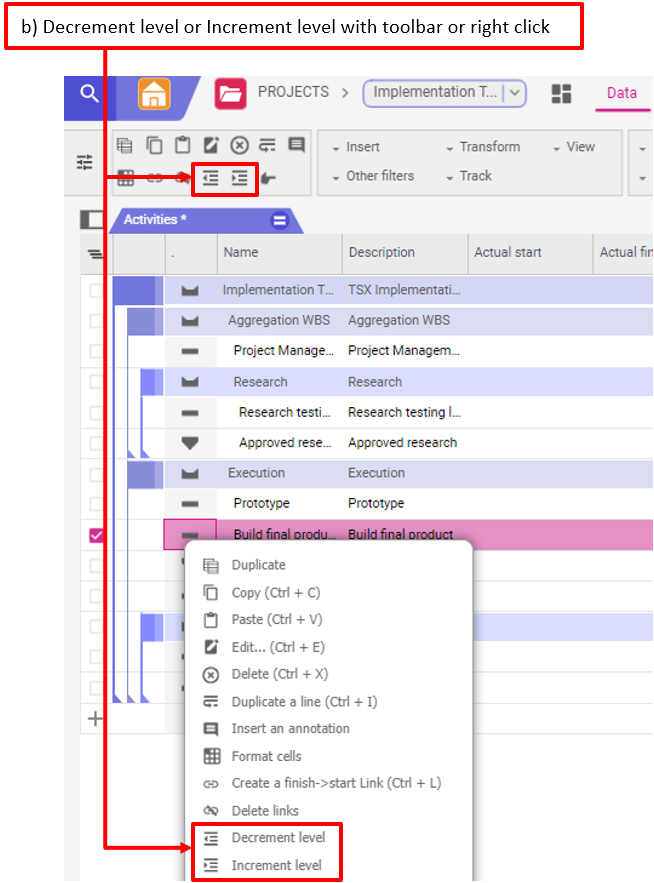Switch to the Data tab
654x883 pixels.
(621, 93)
